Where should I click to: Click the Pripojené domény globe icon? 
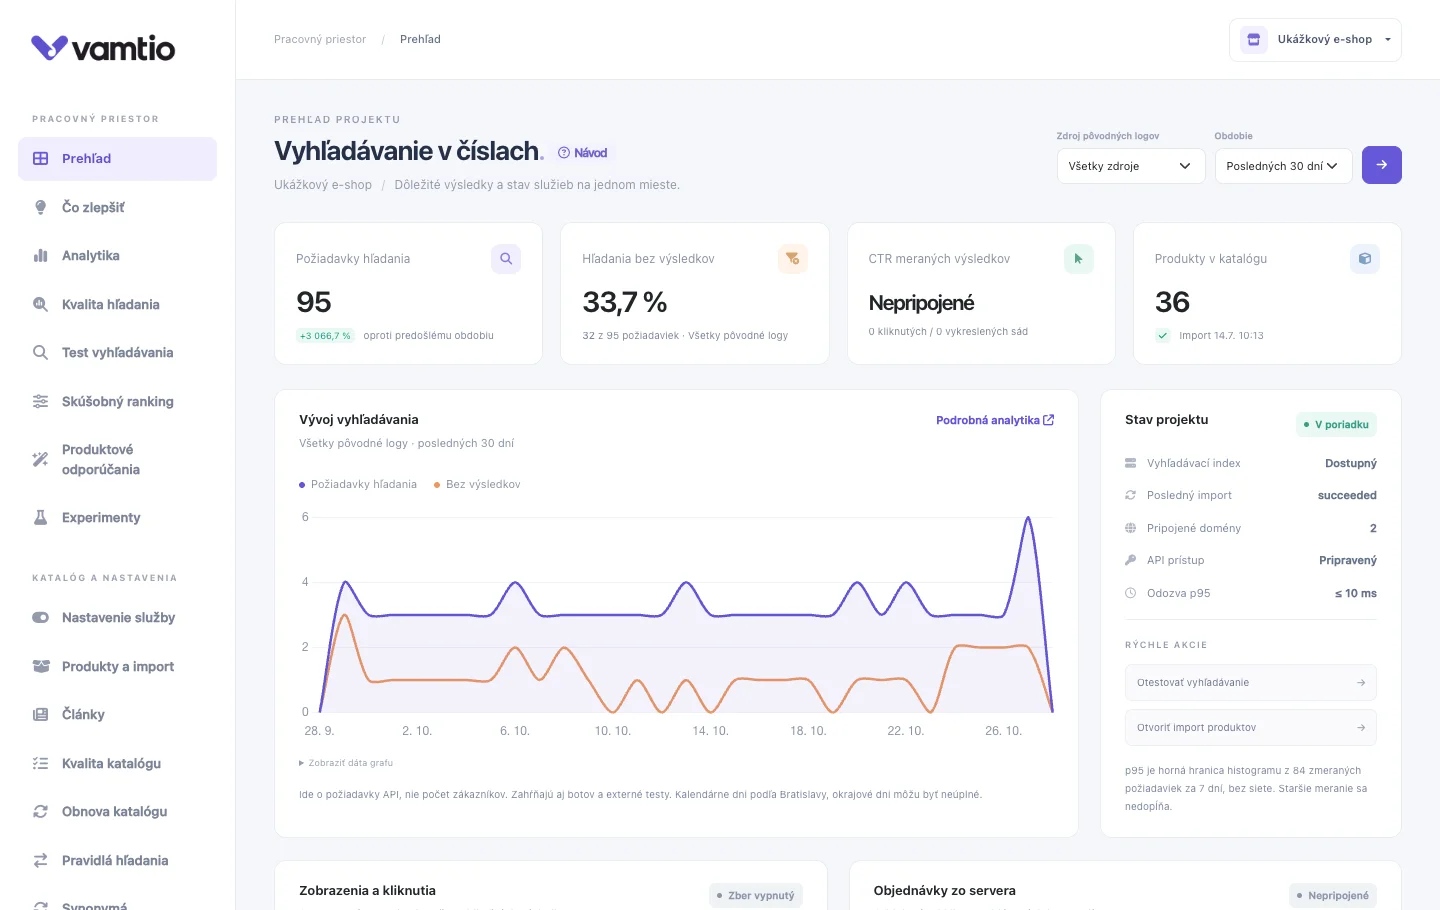coord(1131,528)
